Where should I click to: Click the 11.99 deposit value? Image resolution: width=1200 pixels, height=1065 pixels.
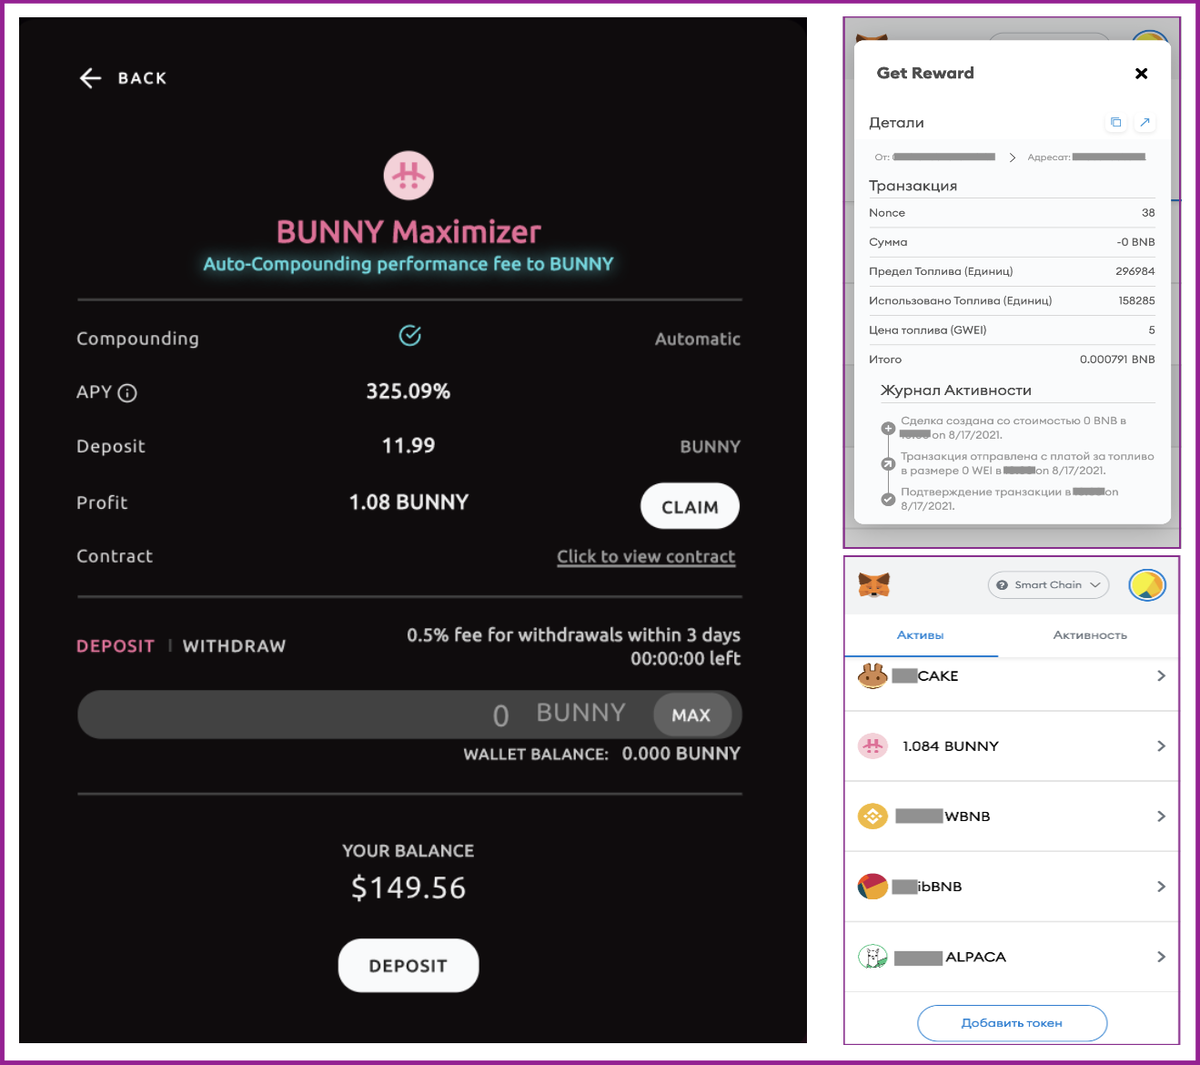tap(408, 446)
